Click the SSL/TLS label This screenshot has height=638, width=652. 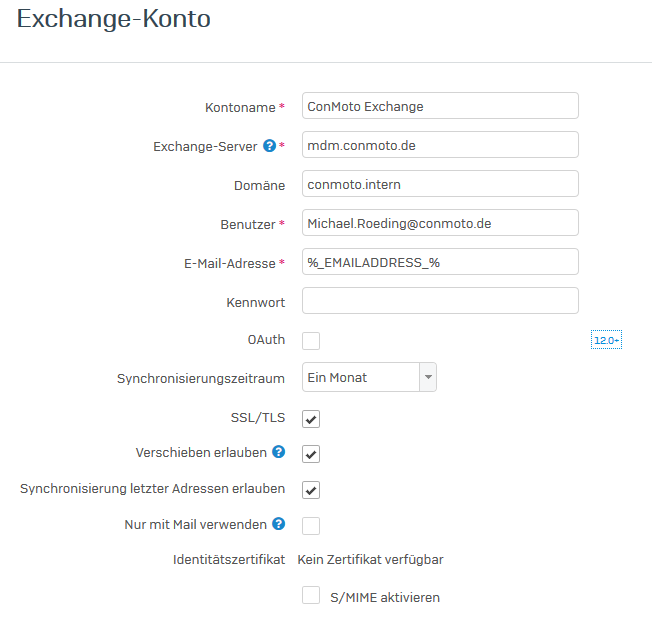[x=258, y=417]
